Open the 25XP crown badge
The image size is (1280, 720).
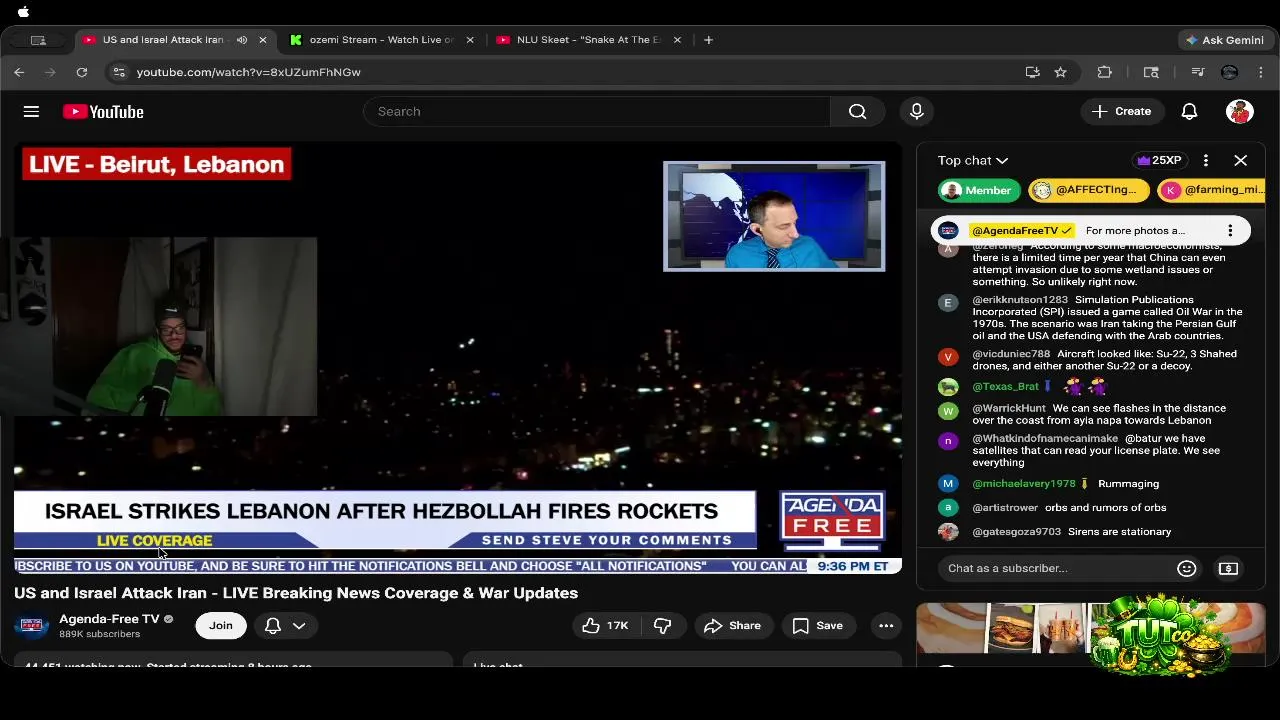tap(1159, 160)
